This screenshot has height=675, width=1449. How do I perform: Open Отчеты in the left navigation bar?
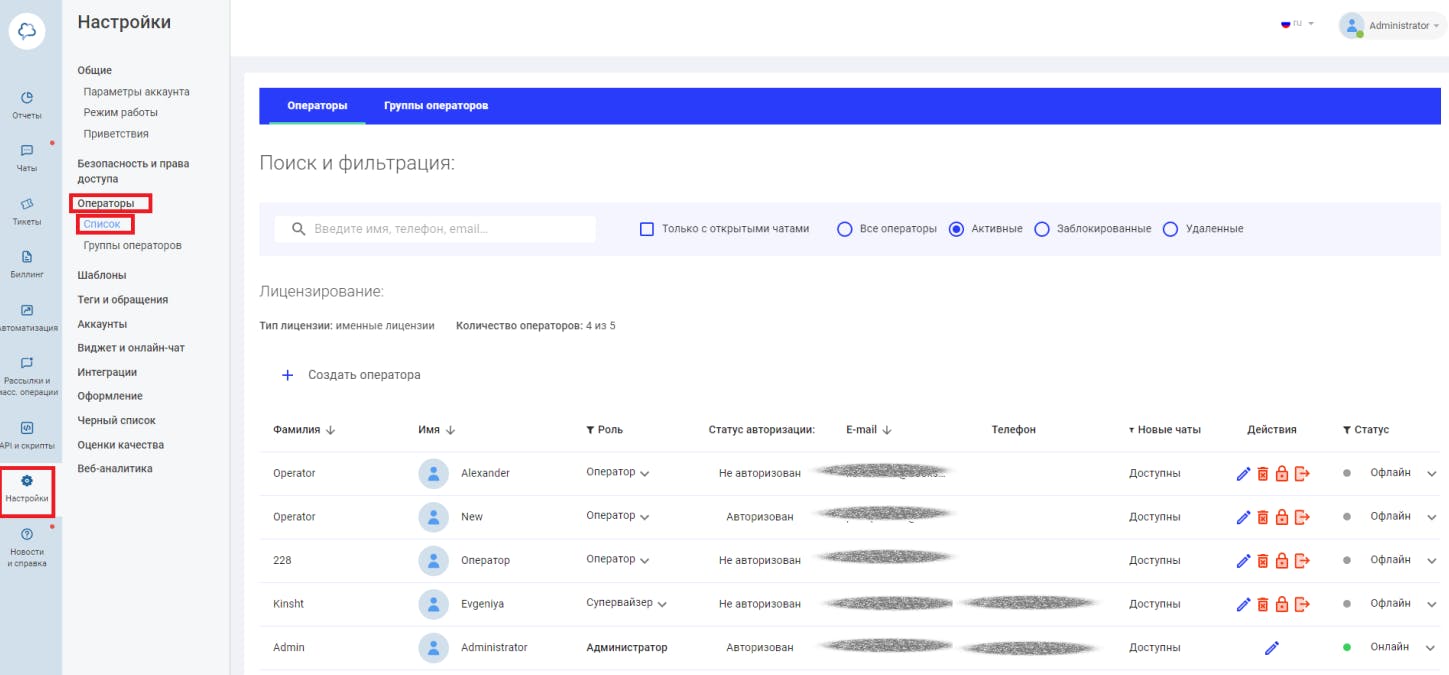27,104
